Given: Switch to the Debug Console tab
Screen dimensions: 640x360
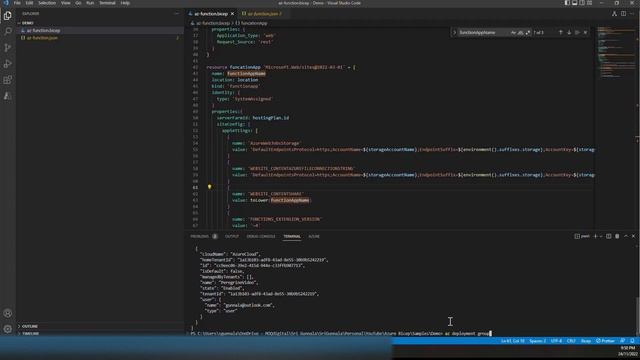Looking at the screenshot, I should click(x=261, y=236).
